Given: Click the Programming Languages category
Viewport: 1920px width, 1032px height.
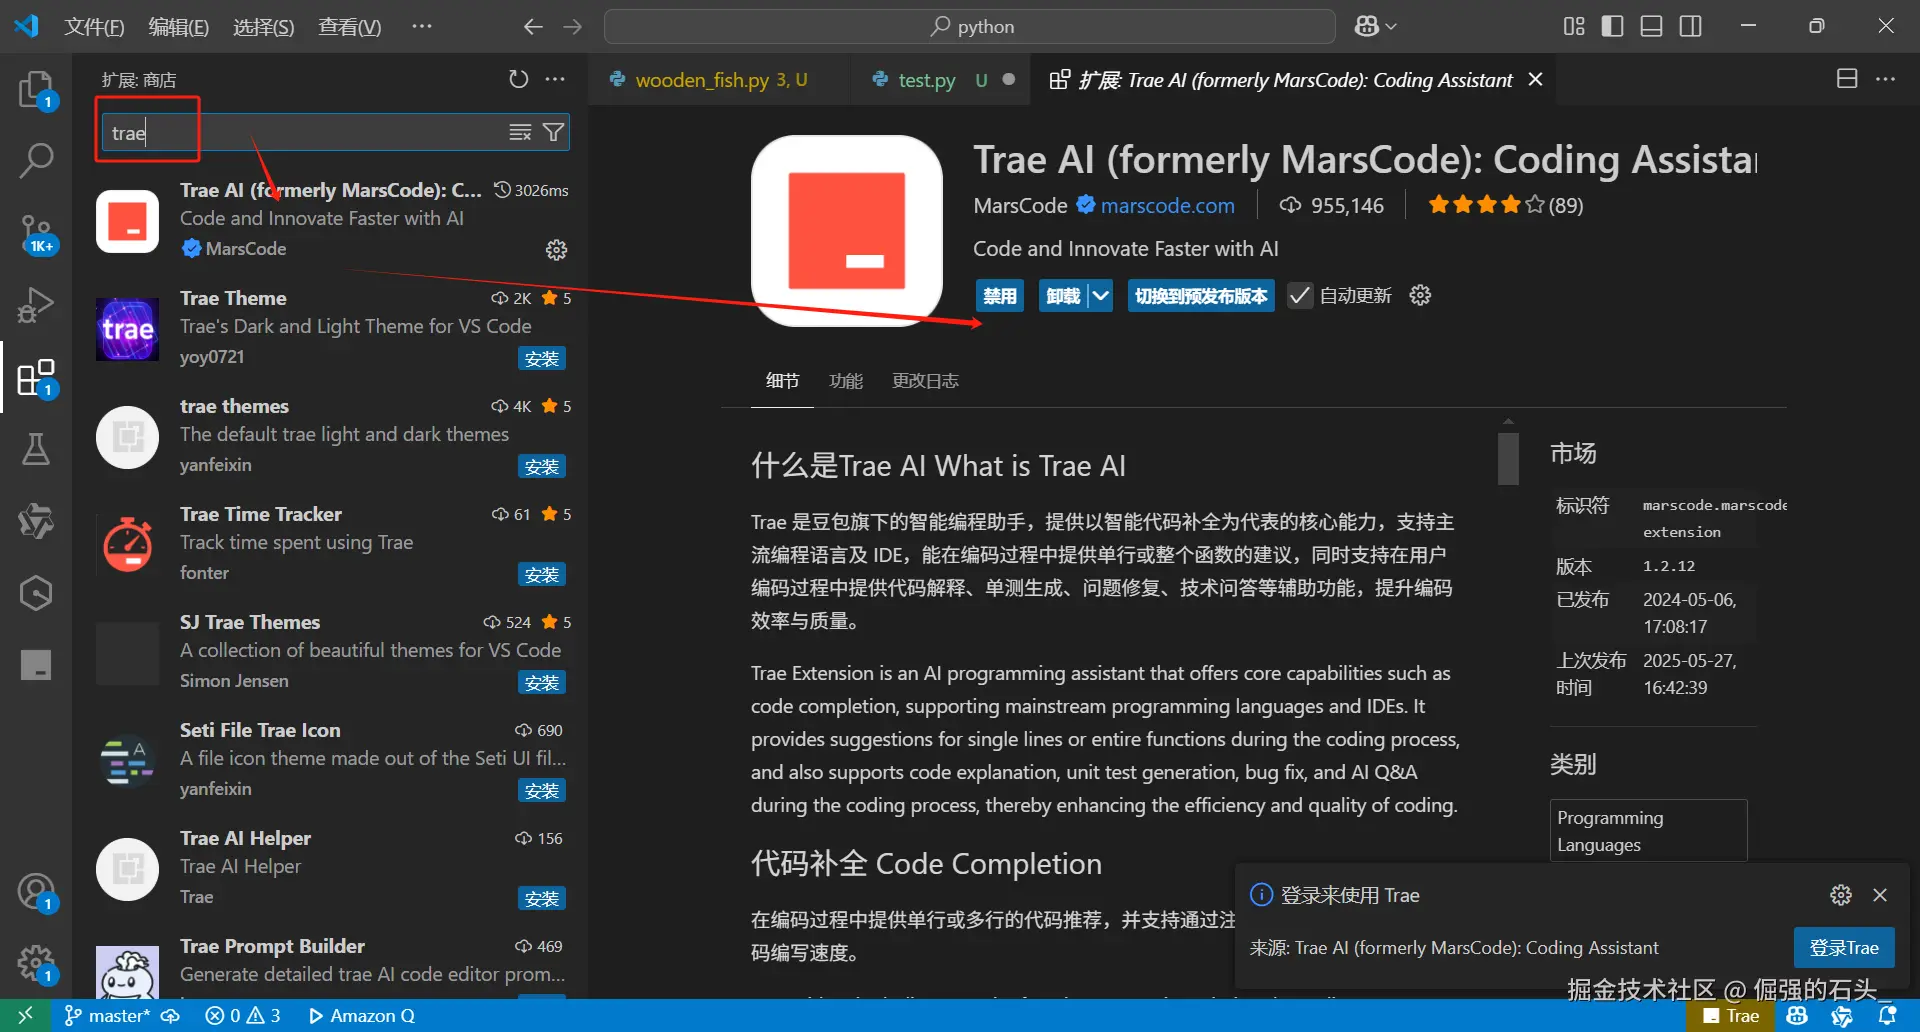Looking at the screenshot, I should coord(1648,831).
